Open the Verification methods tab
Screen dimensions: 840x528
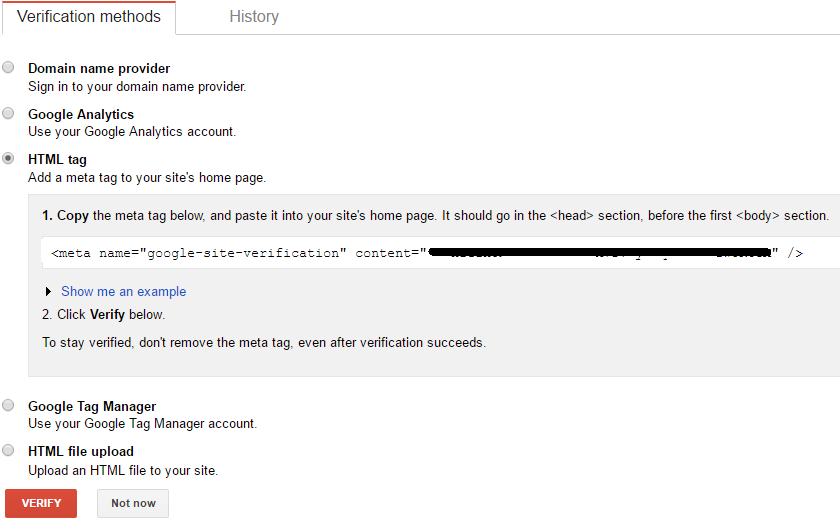click(88, 17)
